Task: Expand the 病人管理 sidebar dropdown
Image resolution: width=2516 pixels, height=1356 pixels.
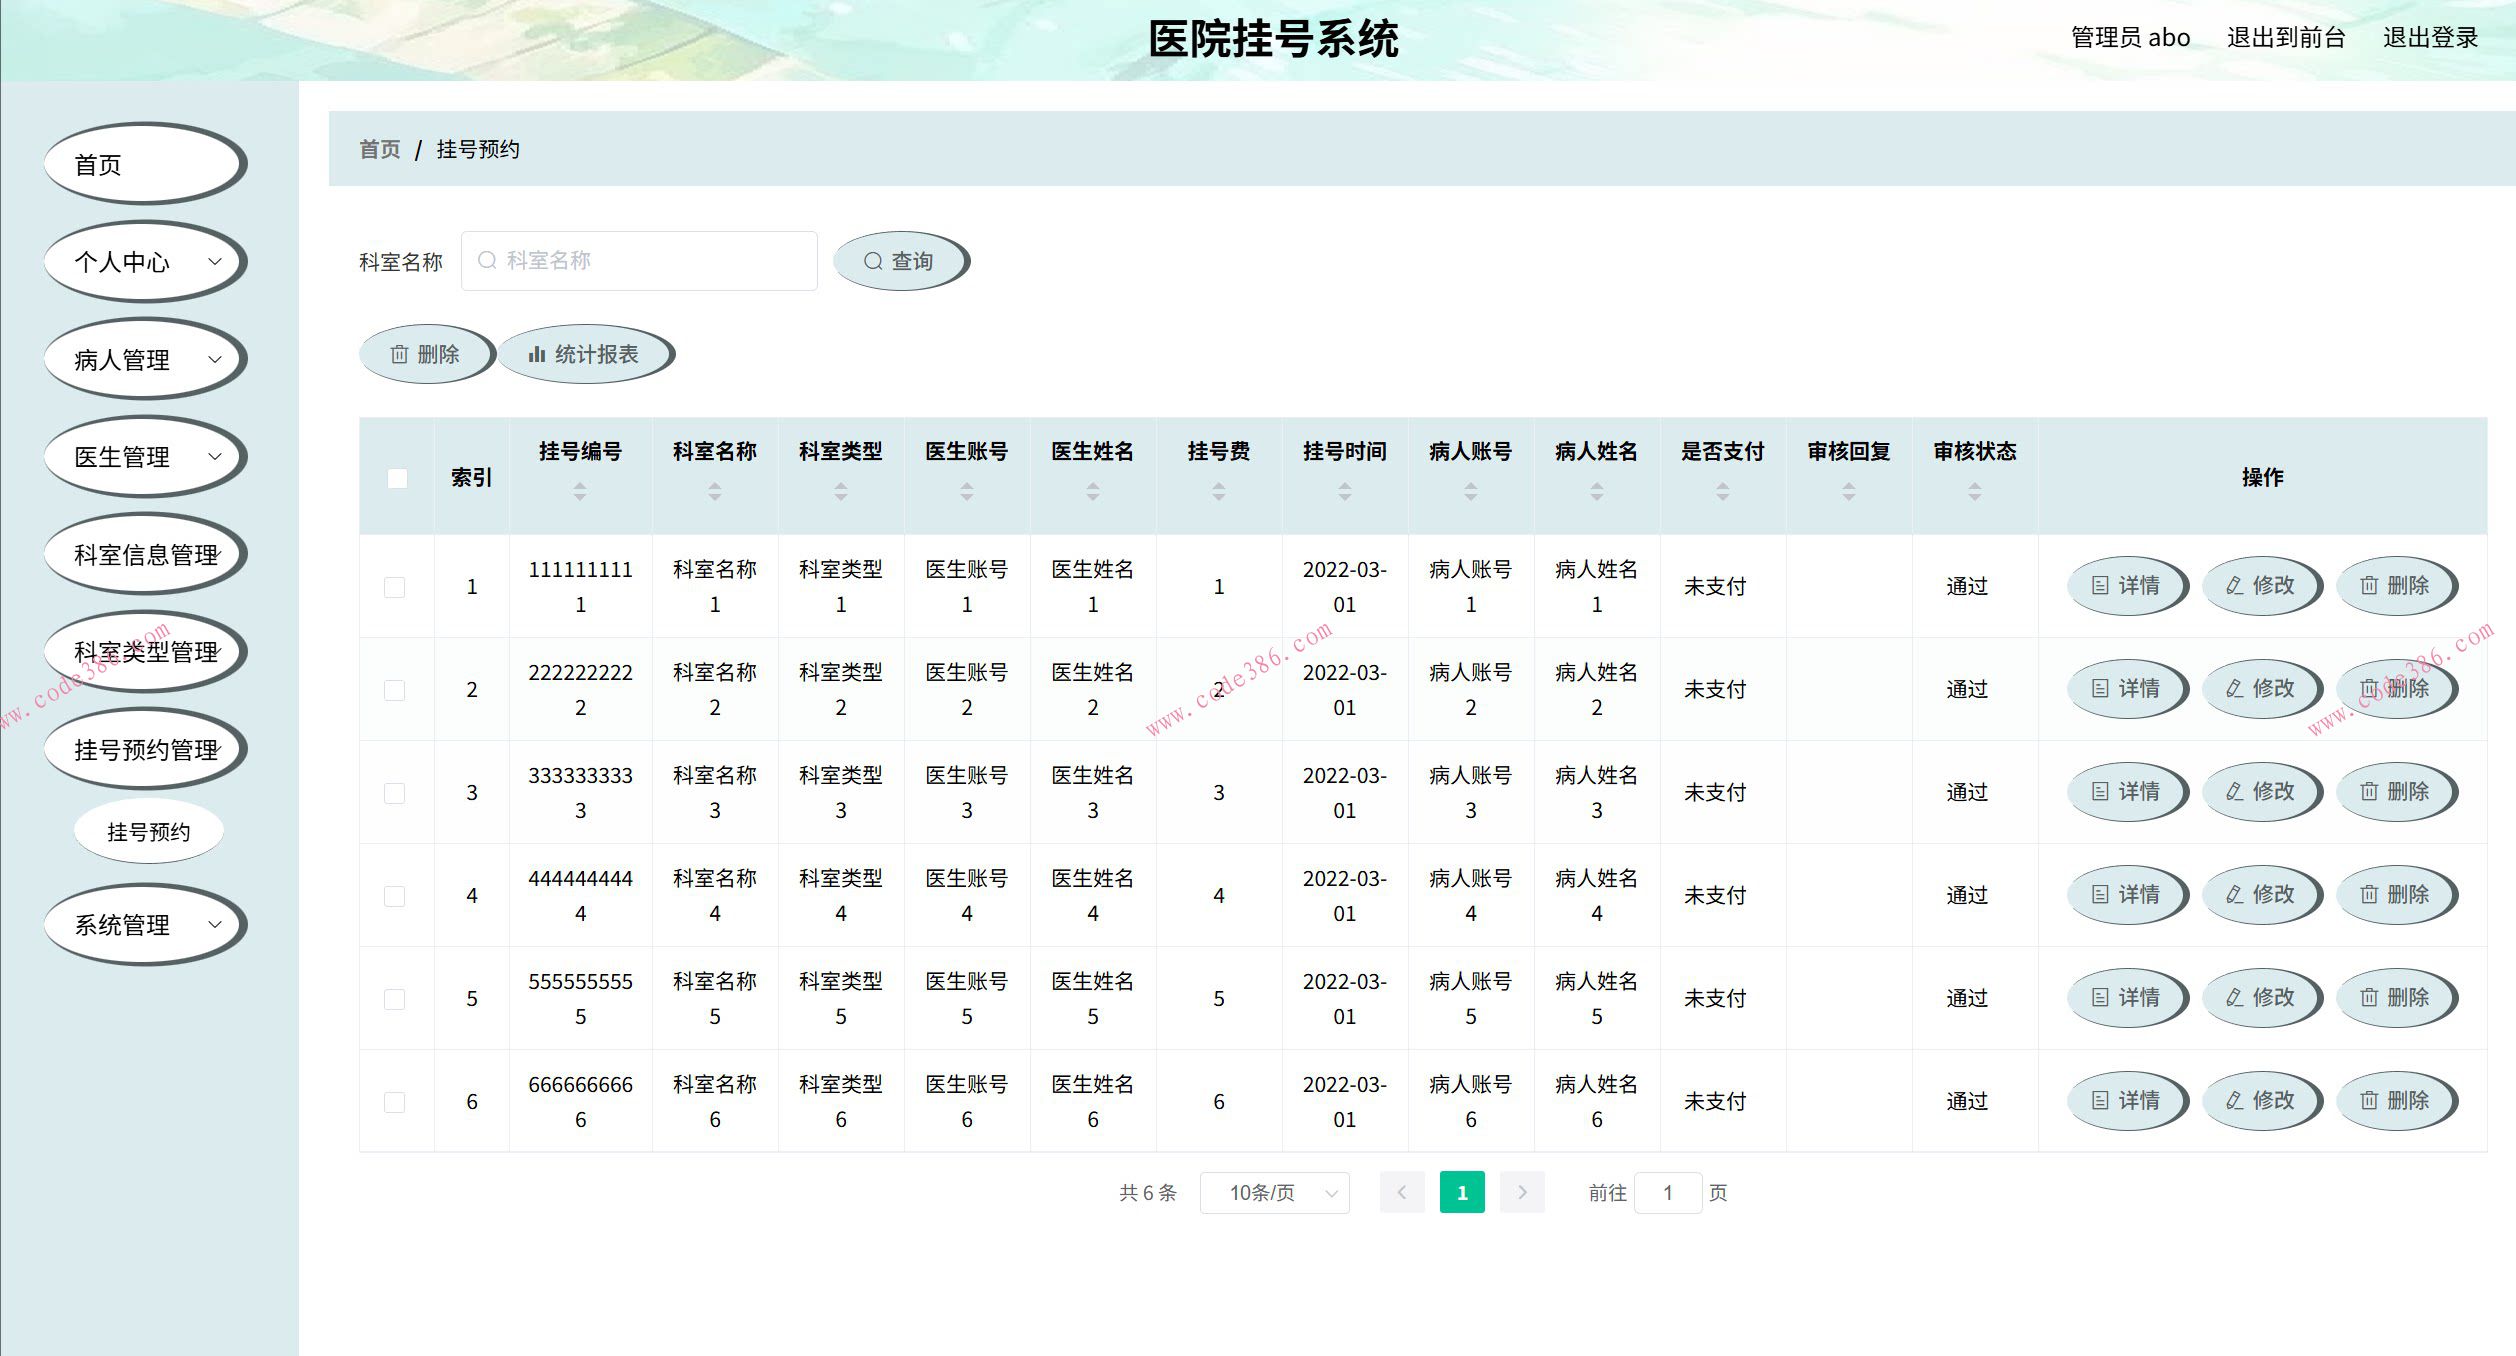Action: tap(215, 358)
